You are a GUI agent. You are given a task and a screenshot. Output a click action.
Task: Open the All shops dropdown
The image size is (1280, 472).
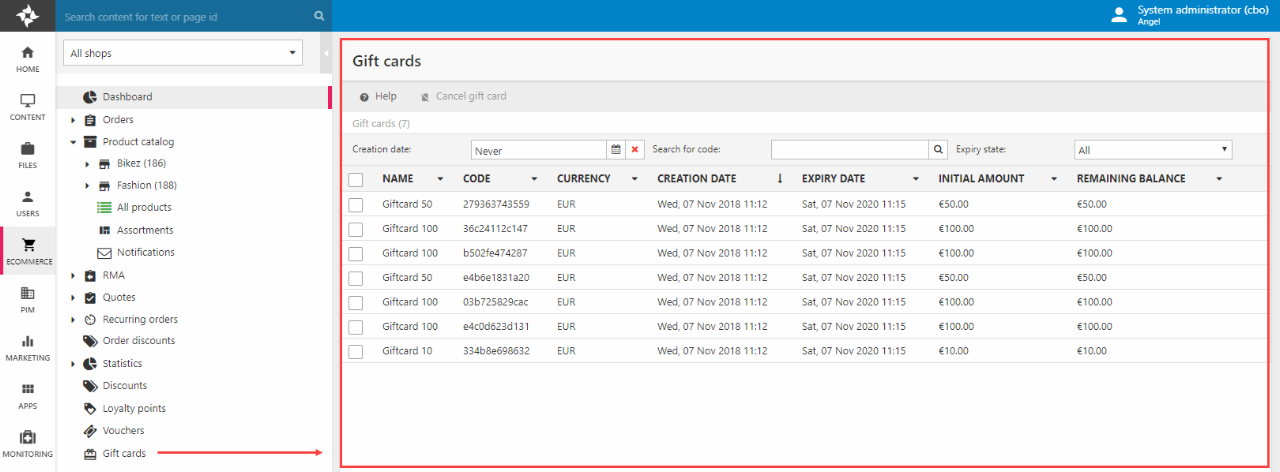[x=182, y=53]
